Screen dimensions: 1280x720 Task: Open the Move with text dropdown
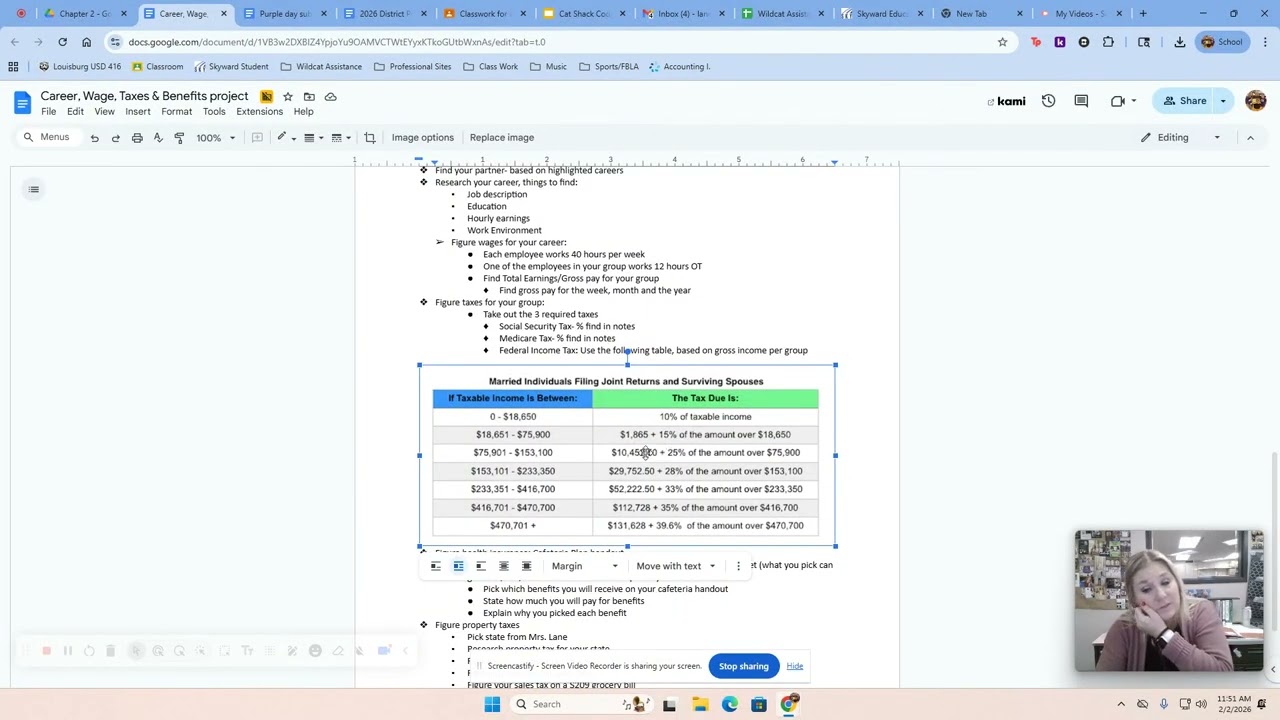676,566
